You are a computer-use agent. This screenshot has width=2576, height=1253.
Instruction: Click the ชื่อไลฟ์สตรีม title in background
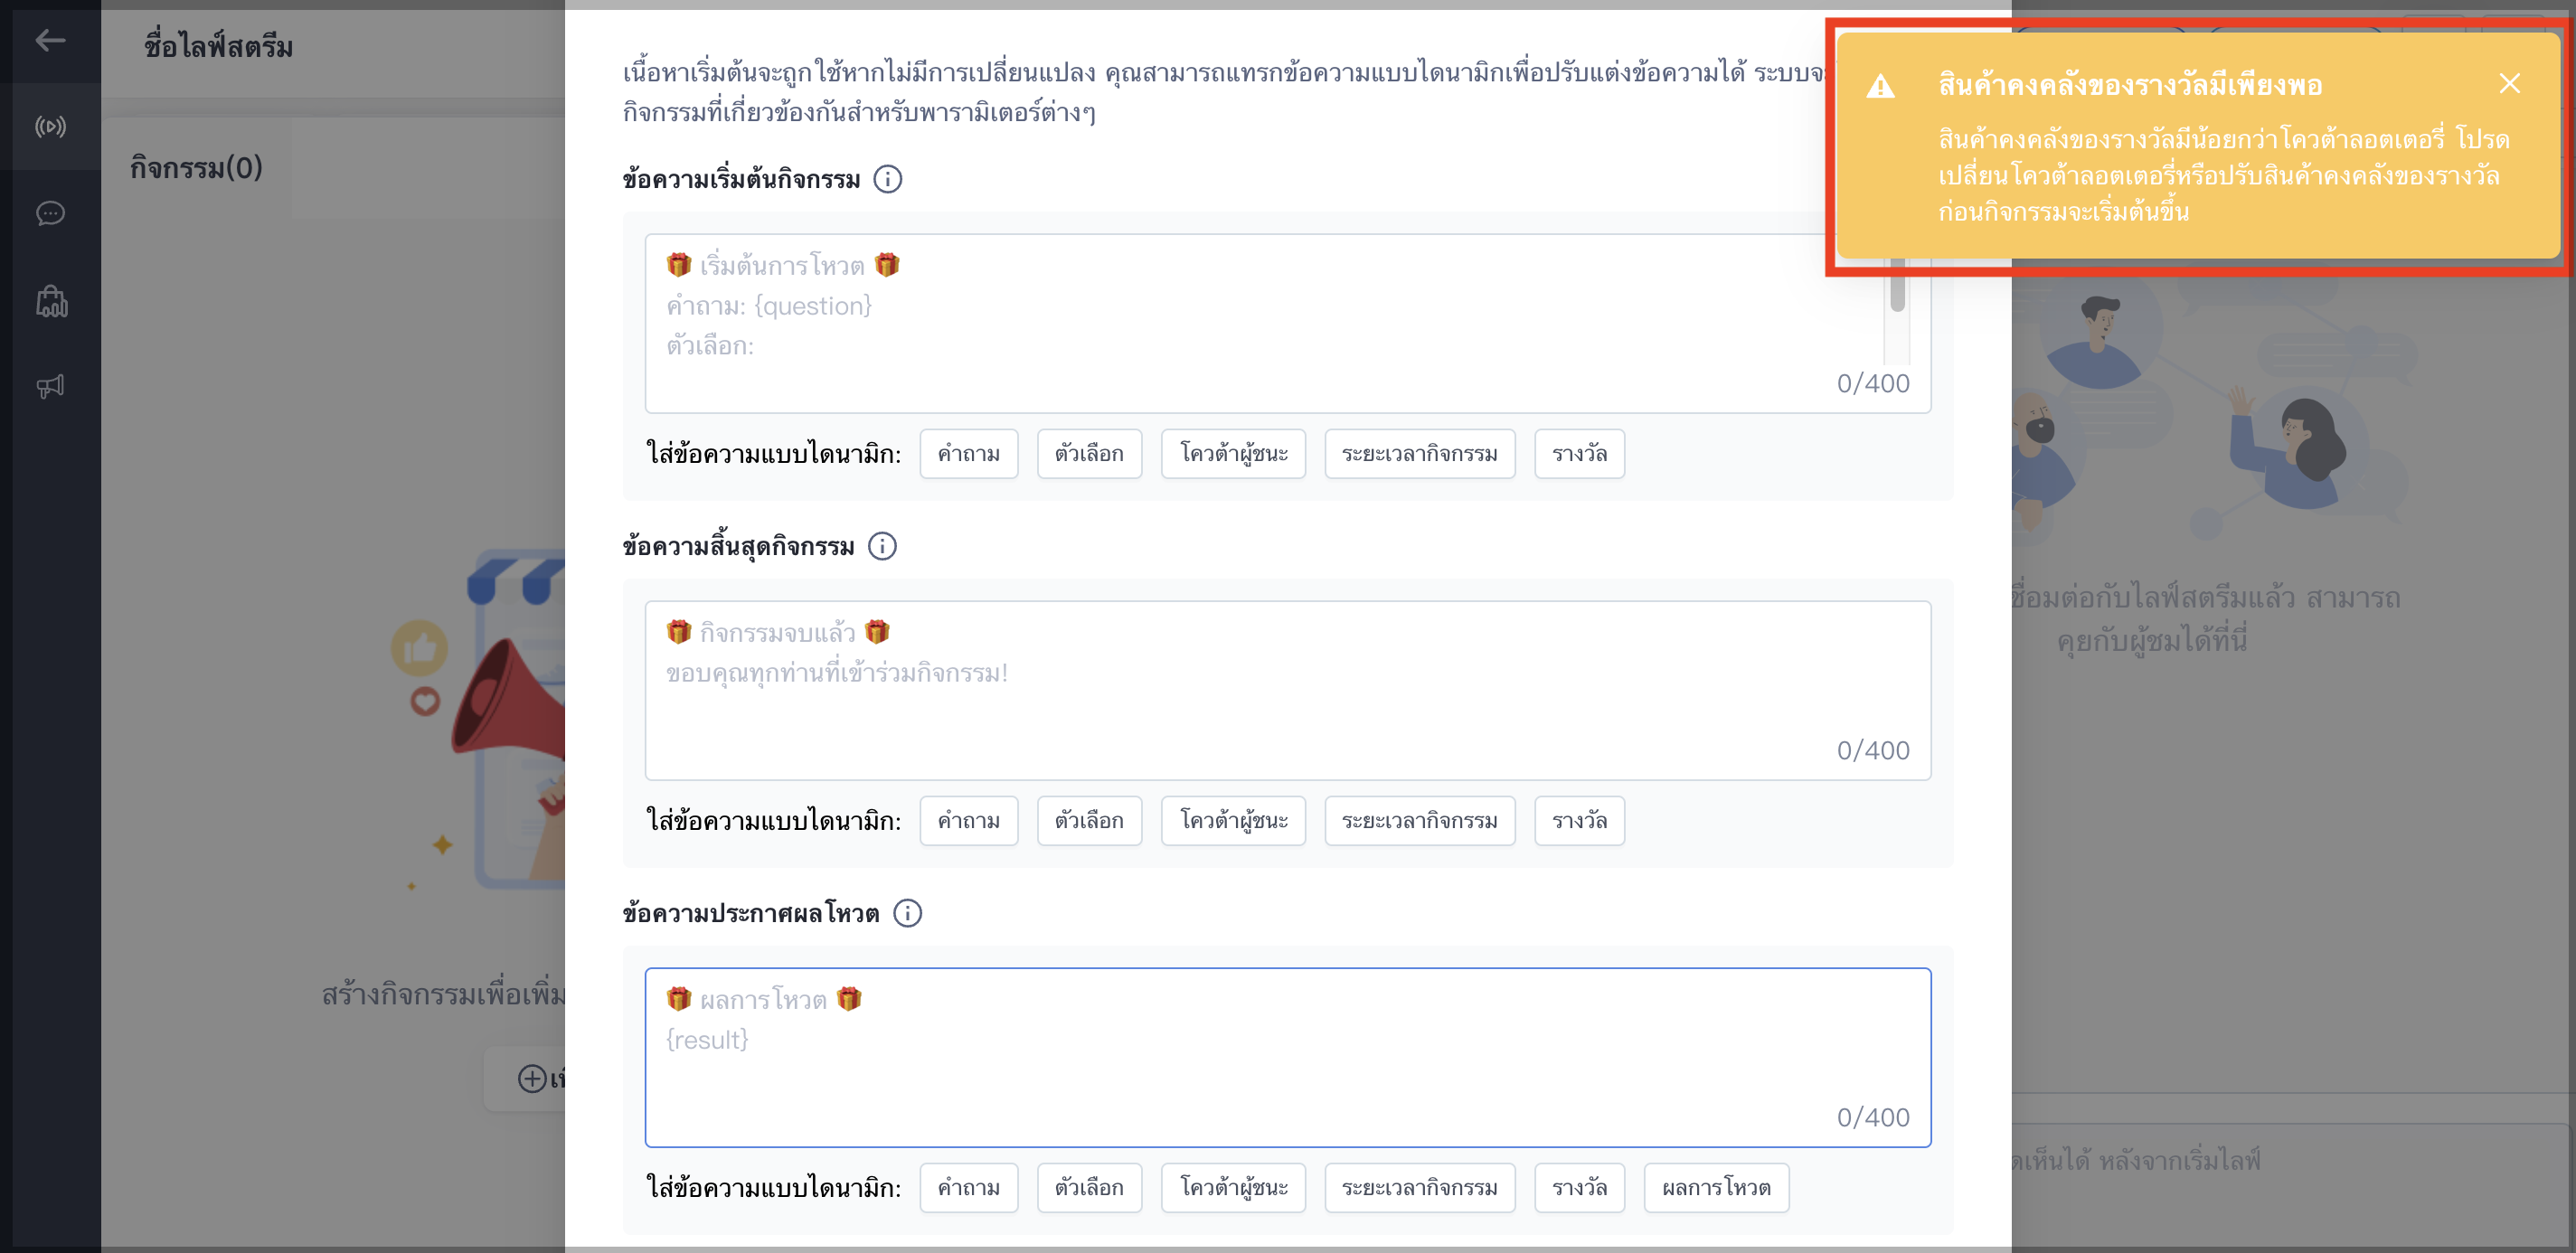click(x=218, y=46)
